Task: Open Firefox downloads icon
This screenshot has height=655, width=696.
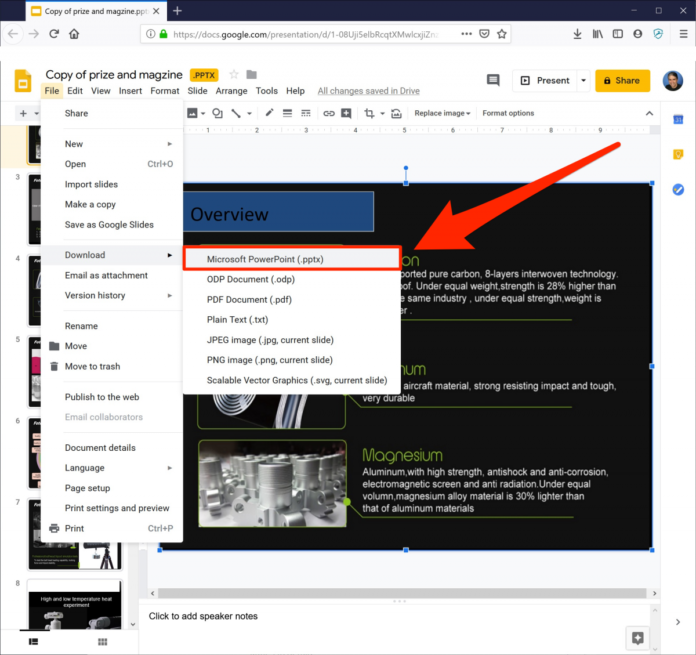Action: pyautogui.click(x=577, y=34)
